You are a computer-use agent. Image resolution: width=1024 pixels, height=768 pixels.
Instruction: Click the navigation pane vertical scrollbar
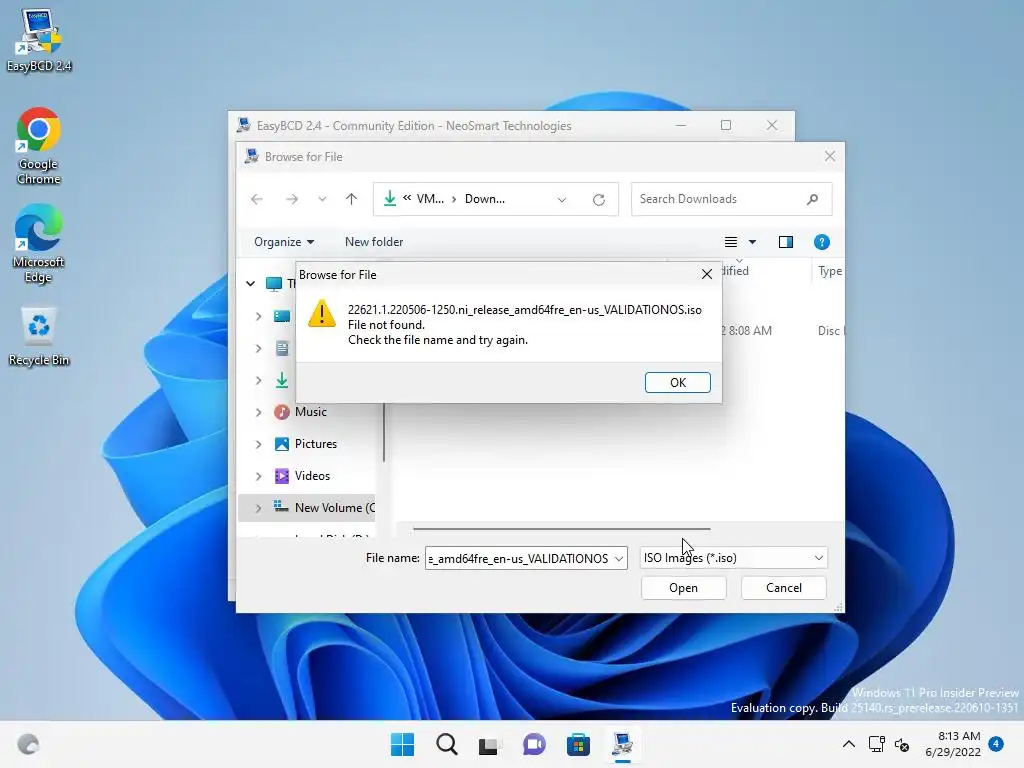coord(383,431)
